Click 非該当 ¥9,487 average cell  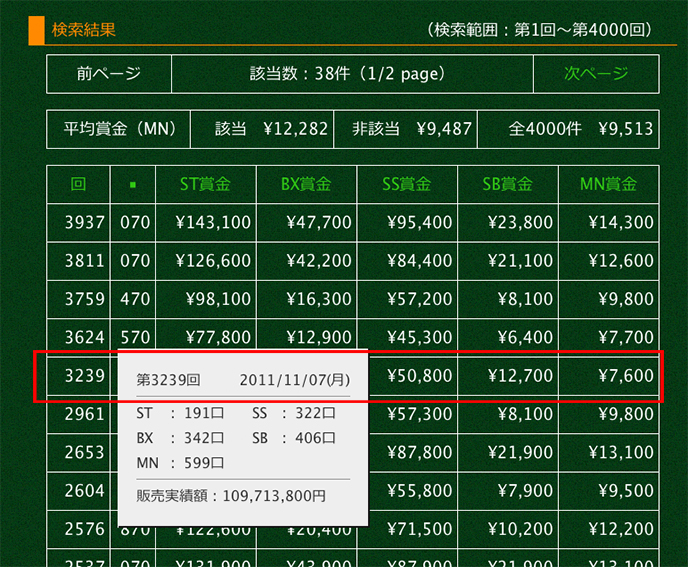point(405,129)
